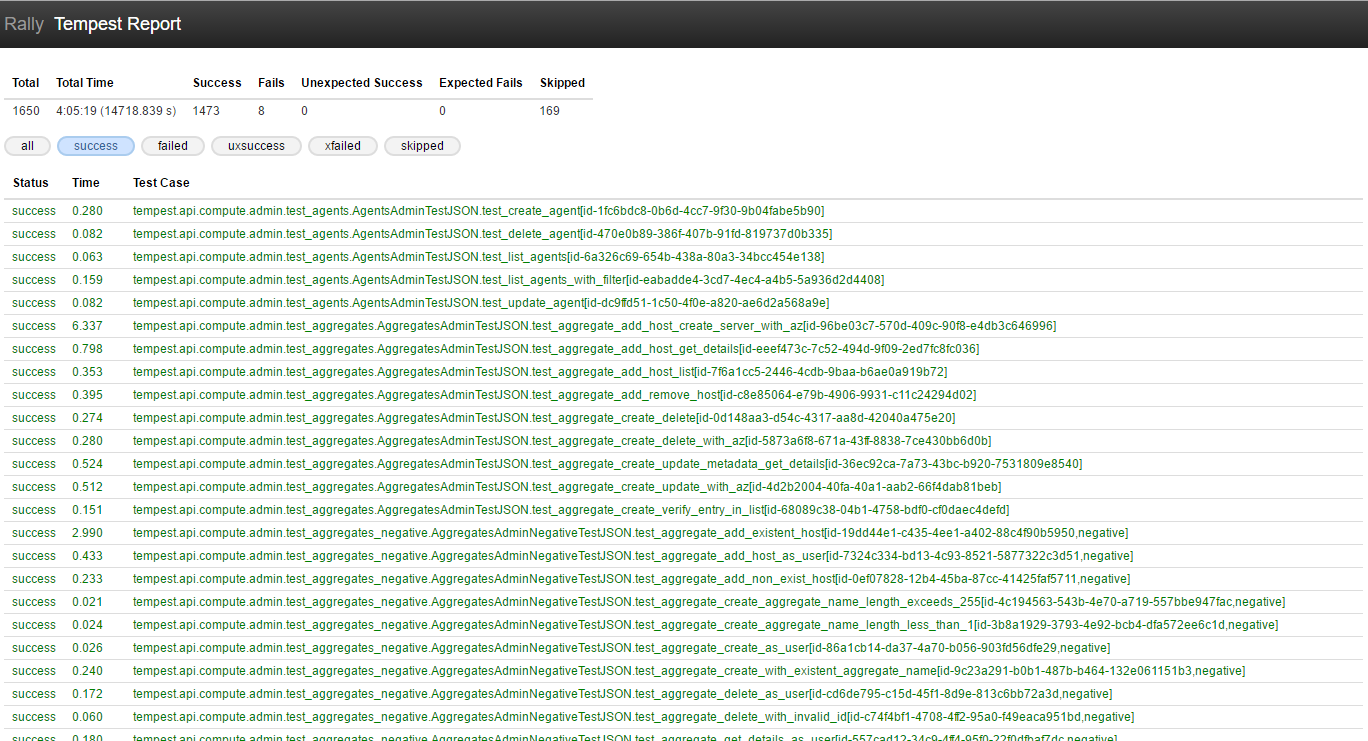Click the 6.337 time value
The image size is (1368, 741).
(87, 326)
